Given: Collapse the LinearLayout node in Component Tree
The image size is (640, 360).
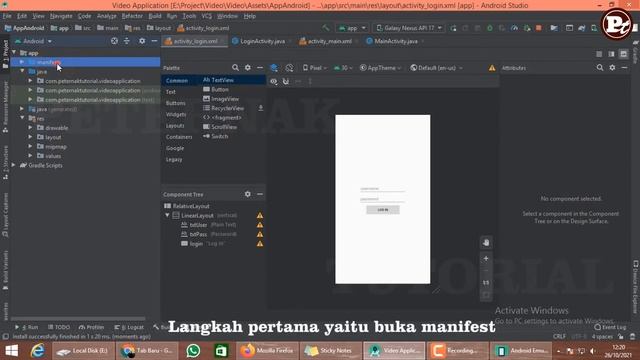Looking at the screenshot, I should (x=167, y=215).
